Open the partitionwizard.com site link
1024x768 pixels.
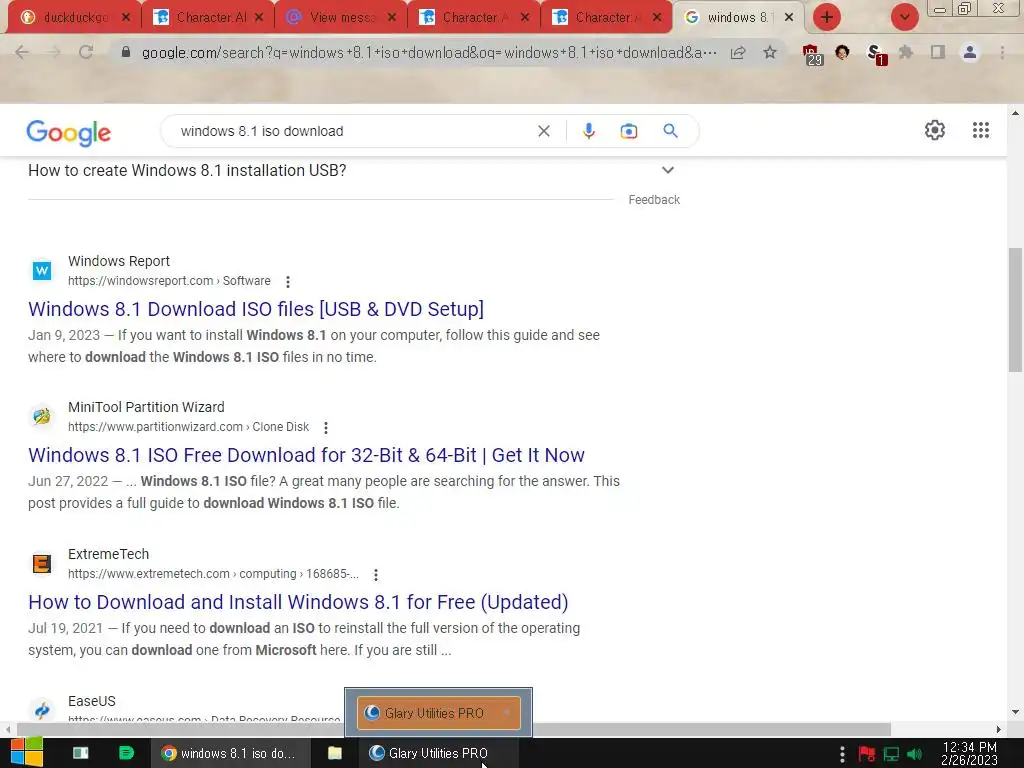pyautogui.click(x=188, y=427)
